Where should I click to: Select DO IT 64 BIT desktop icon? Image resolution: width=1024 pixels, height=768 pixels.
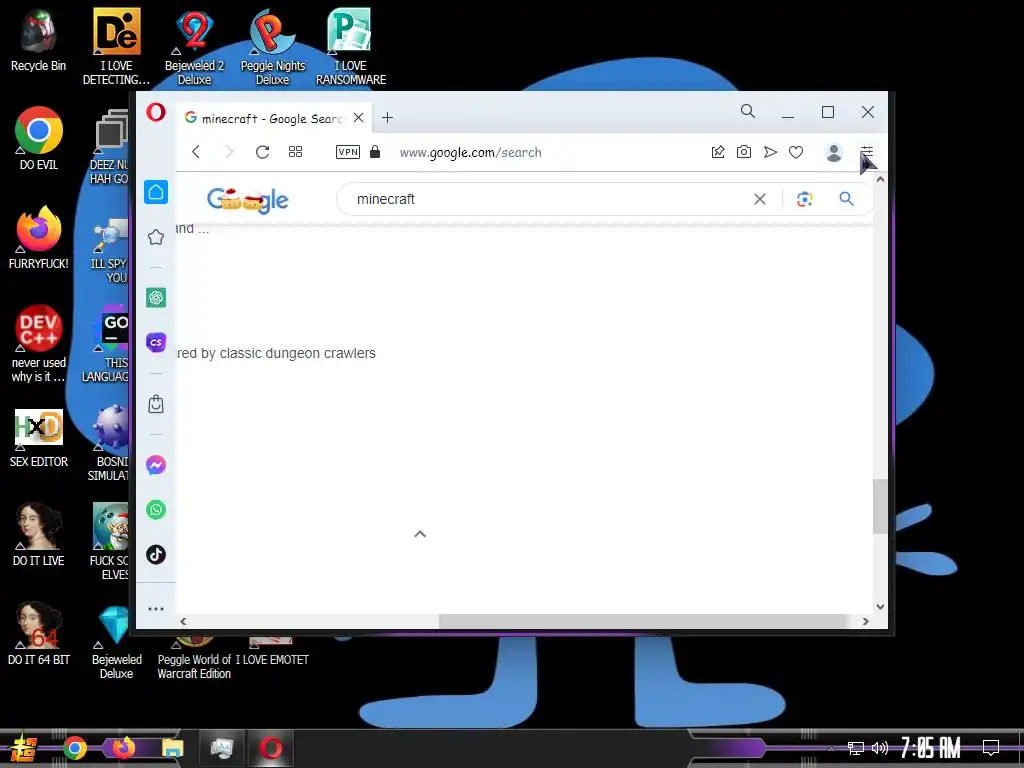(x=39, y=633)
